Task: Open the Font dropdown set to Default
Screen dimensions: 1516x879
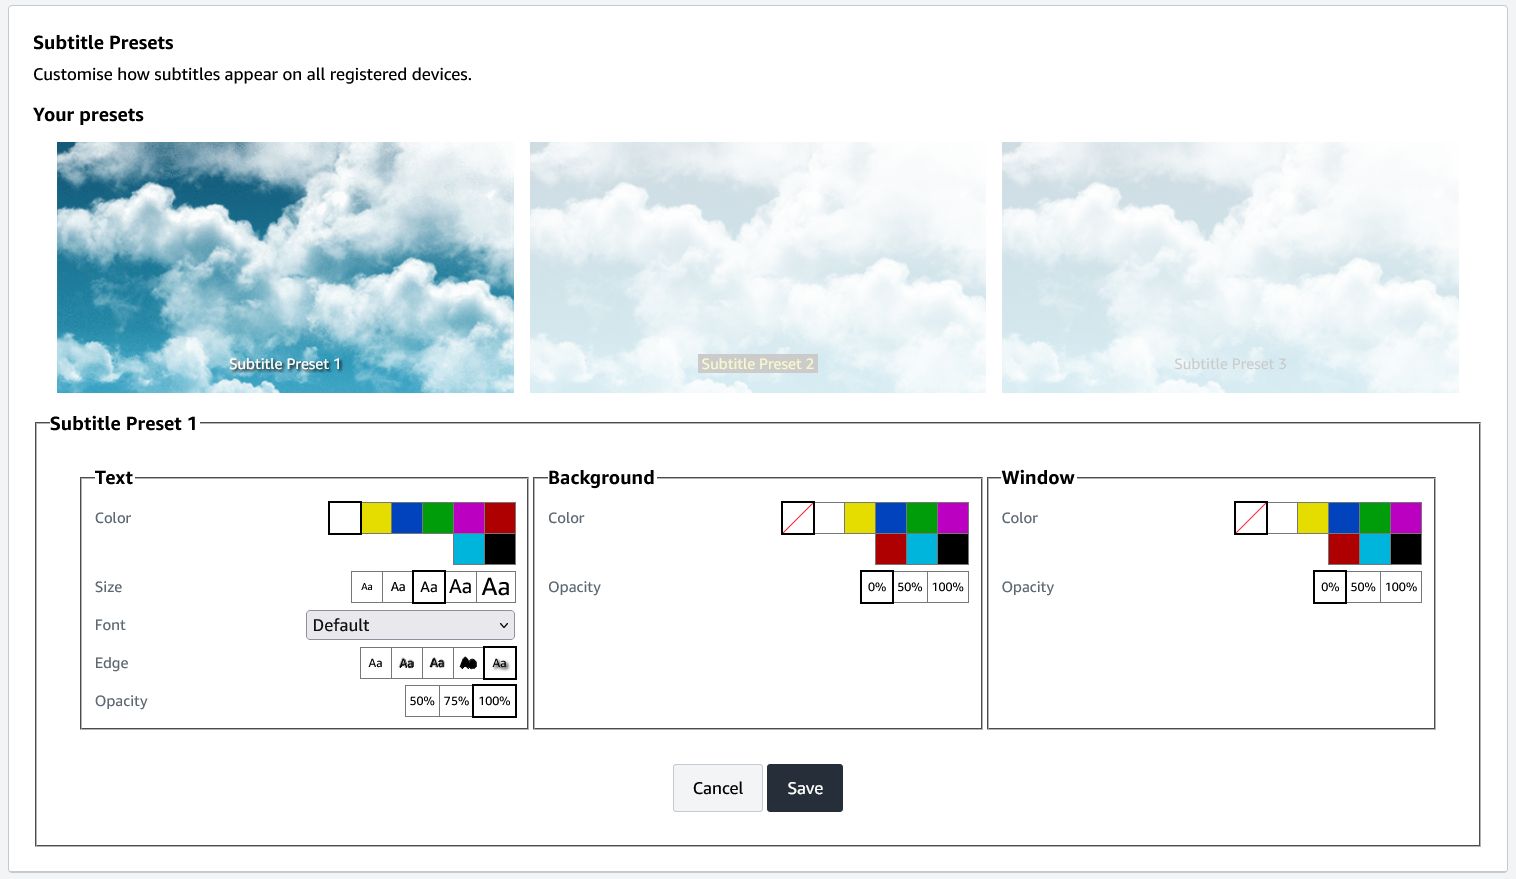Action: click(x=410, y=625)
